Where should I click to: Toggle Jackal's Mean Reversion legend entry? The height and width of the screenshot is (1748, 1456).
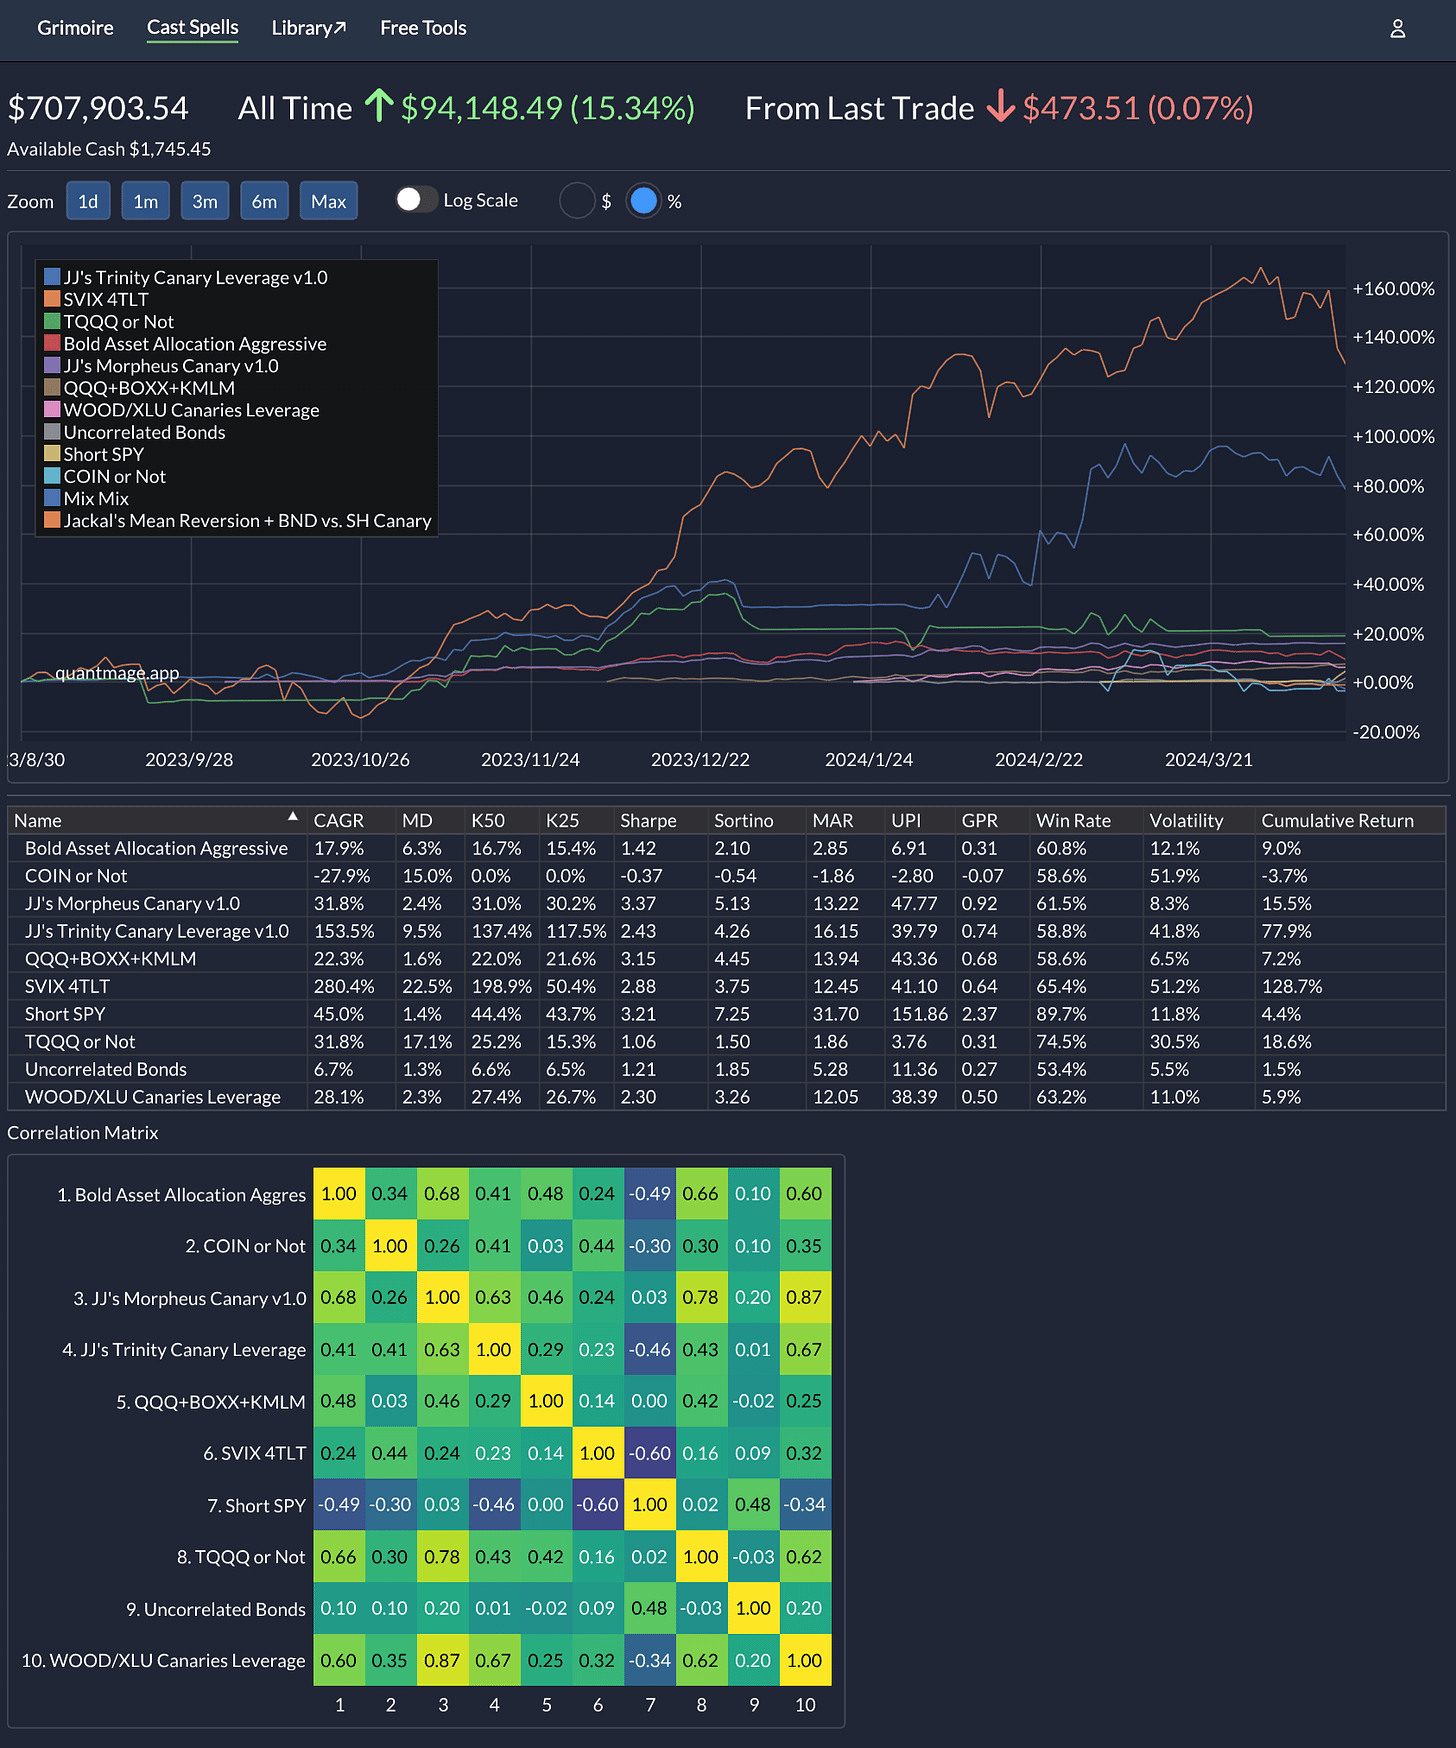tap(238, 520)
